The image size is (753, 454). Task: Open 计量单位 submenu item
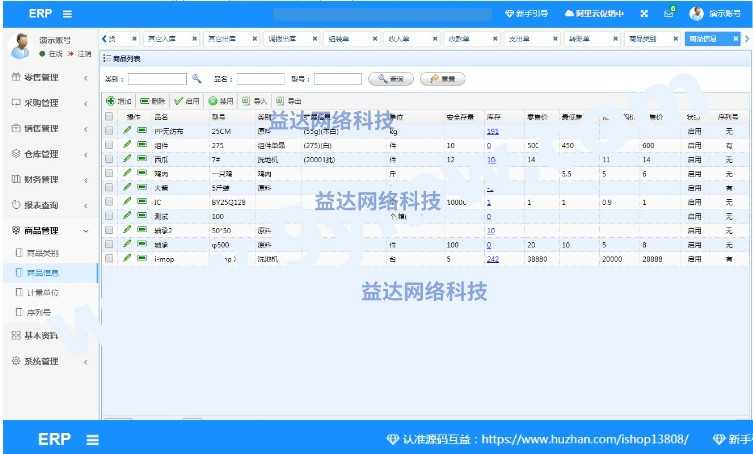[42, 292]
